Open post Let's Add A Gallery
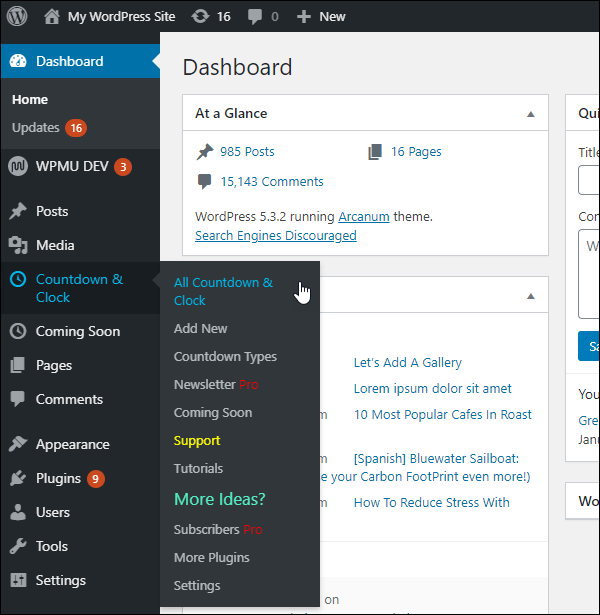 point(407,362)
